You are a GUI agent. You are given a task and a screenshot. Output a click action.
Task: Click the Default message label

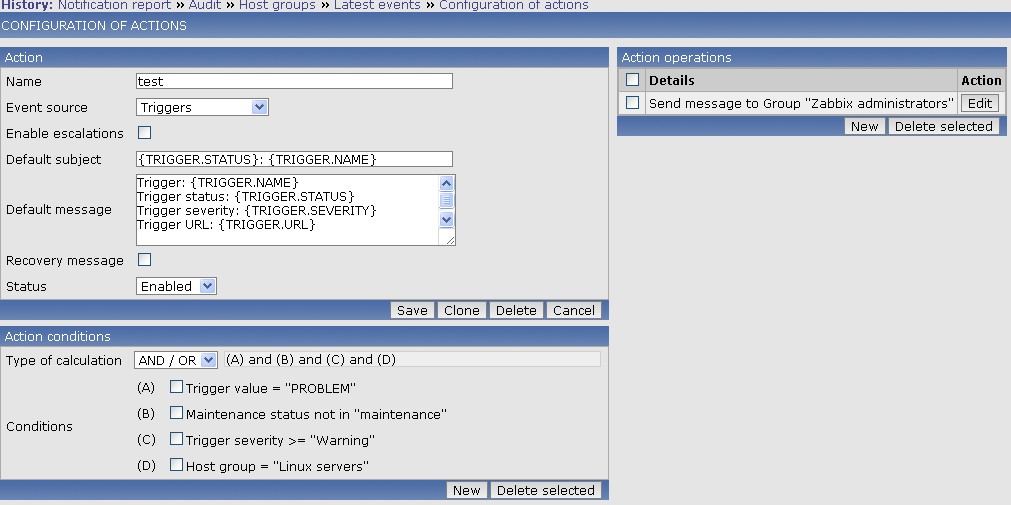pyautogui.click(x=59, y=210)
